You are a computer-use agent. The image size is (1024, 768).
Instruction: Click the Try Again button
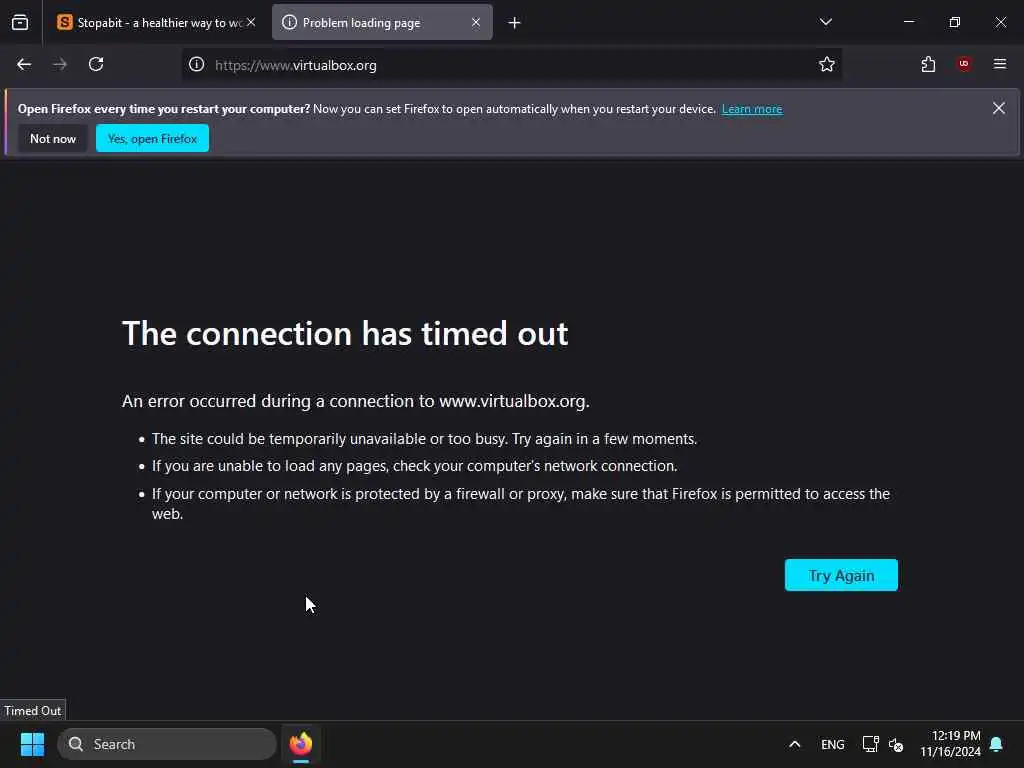point(841,575)
